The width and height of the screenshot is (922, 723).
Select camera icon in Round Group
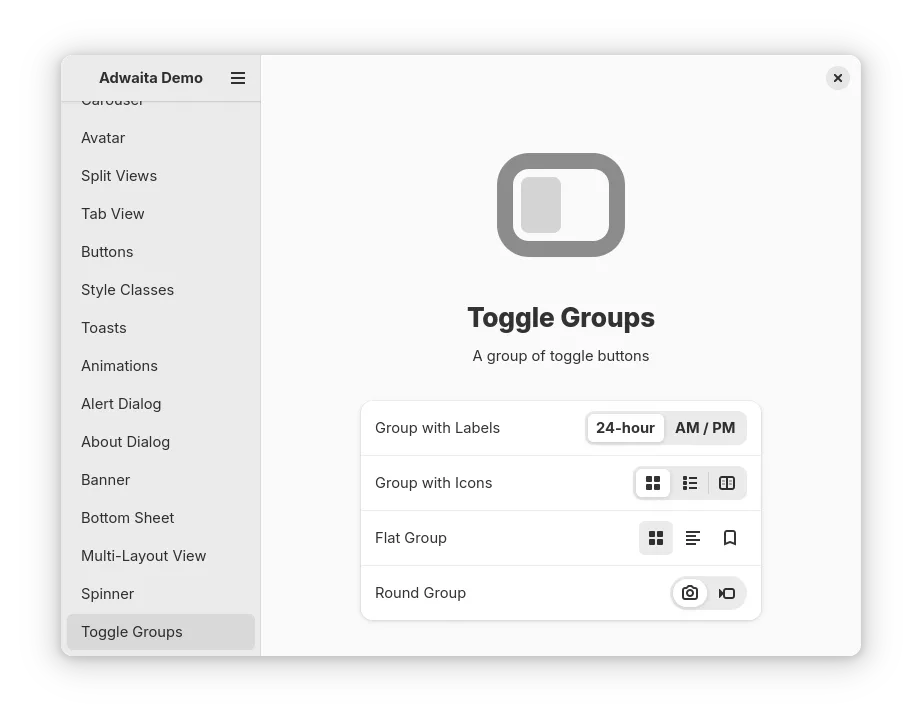coord(690,593)
